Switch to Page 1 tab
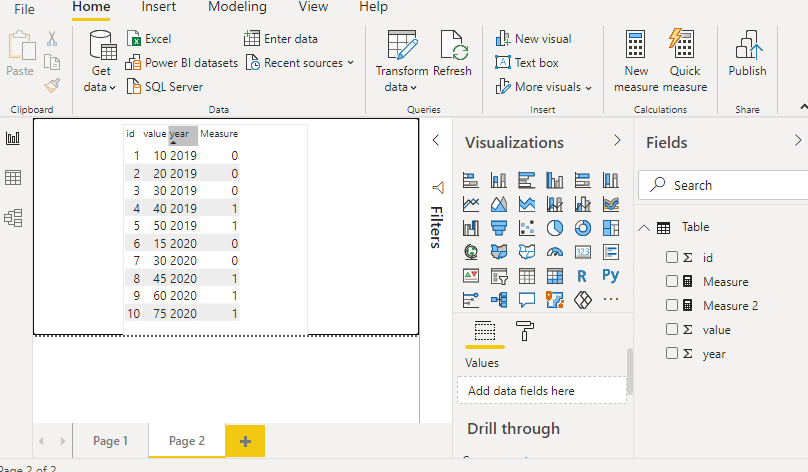Viewport: 808px width, 472px height. [x=110, y=441]
